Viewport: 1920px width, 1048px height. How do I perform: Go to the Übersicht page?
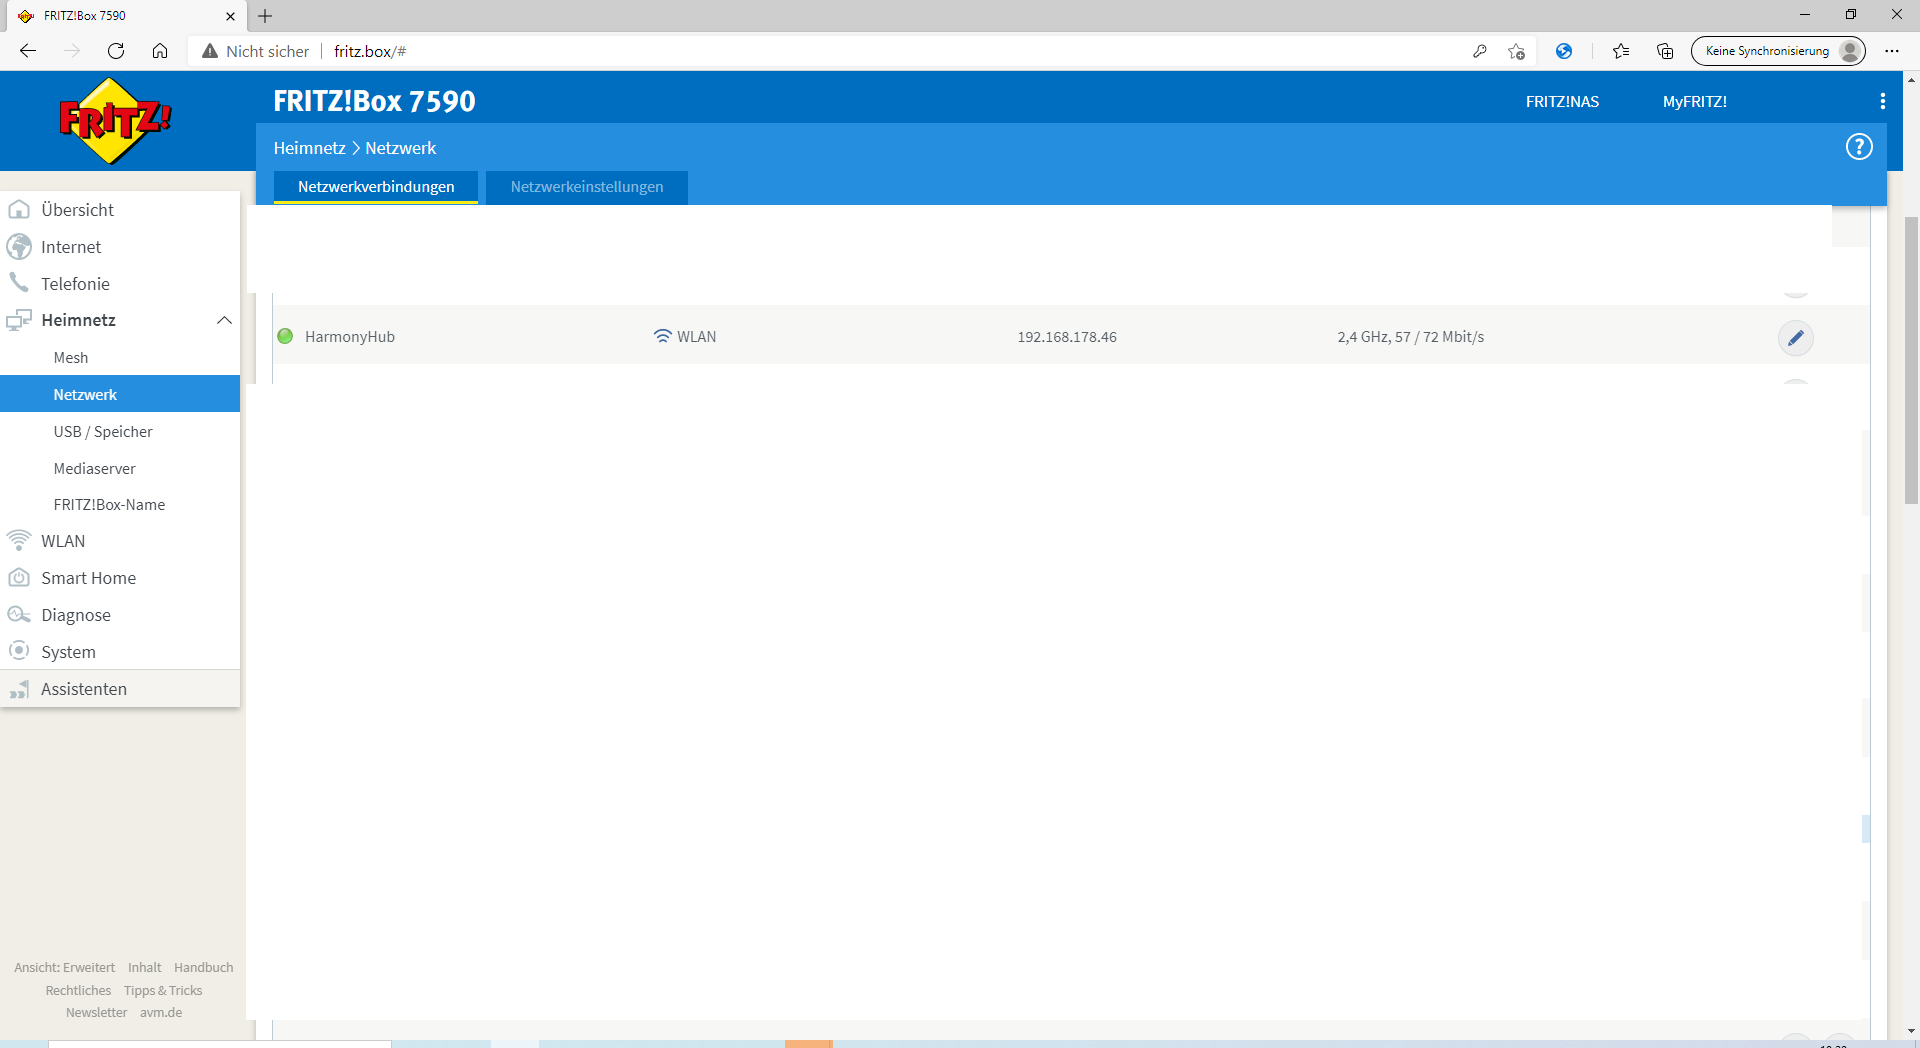click(x=77, y=210)
